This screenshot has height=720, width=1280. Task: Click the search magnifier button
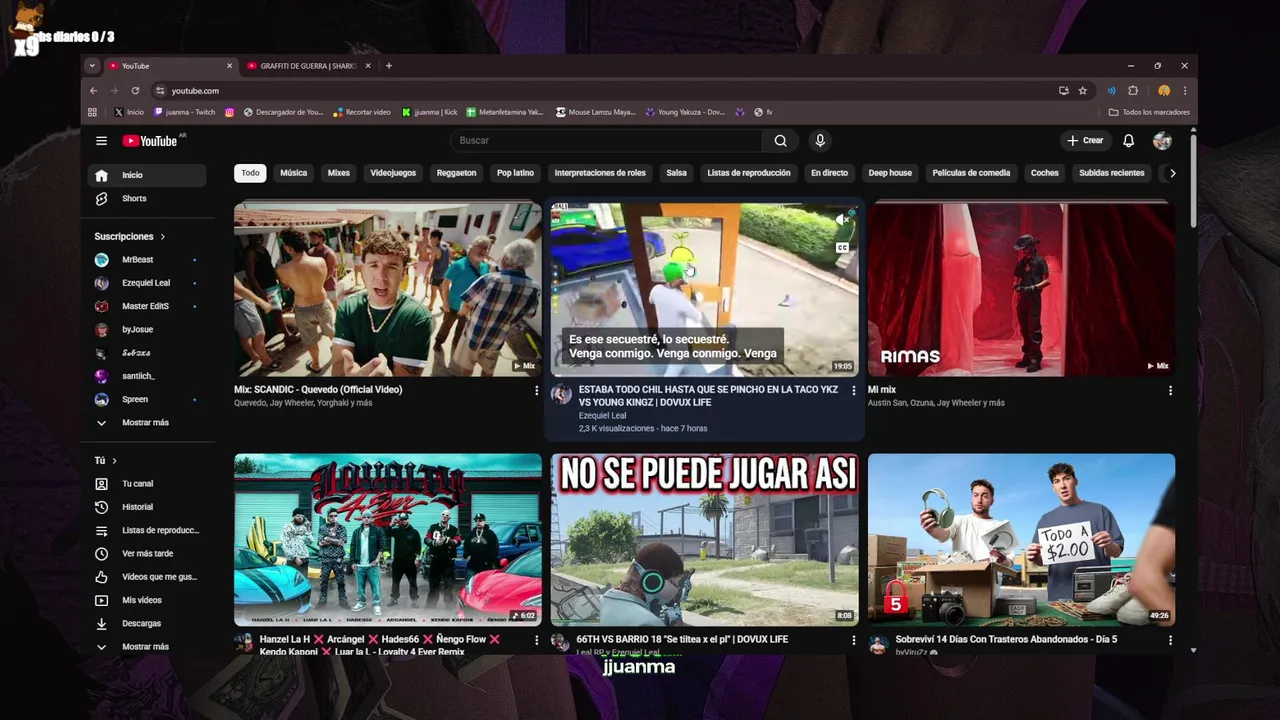tap(780, 141)
